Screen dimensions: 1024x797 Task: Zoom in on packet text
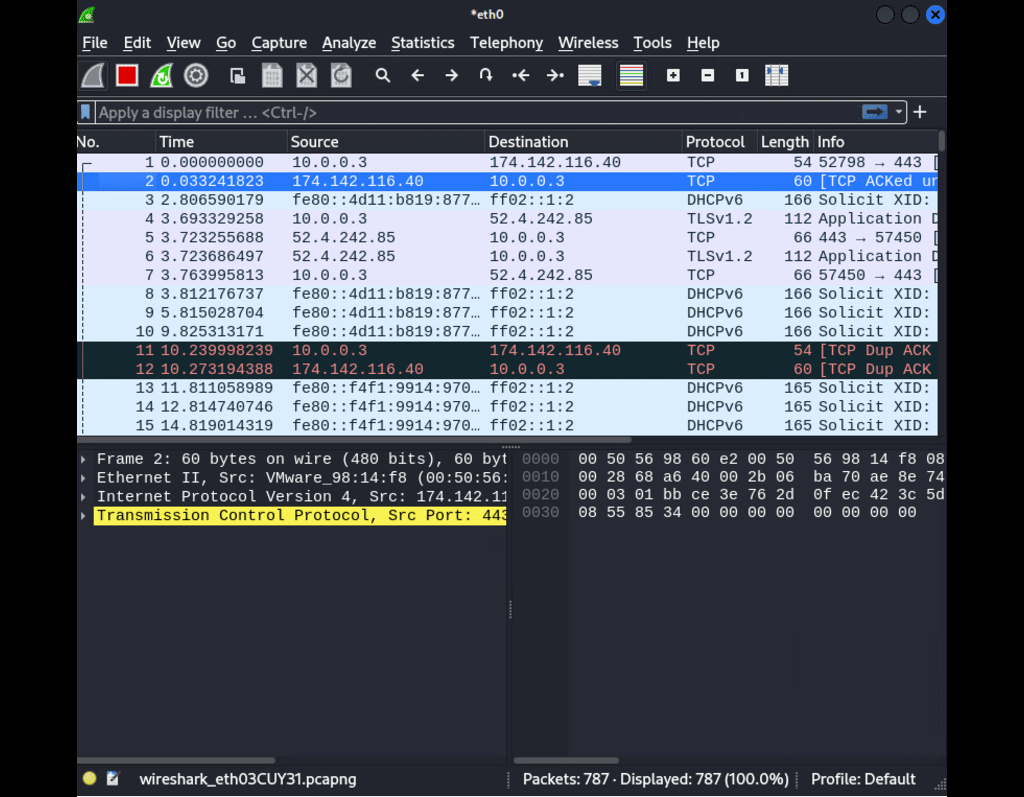673,75
